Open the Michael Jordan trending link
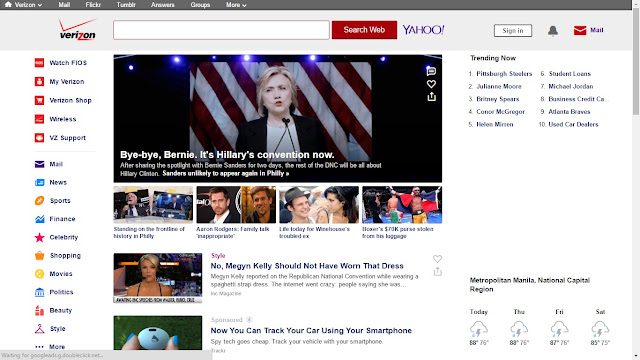 pos(571,87)
